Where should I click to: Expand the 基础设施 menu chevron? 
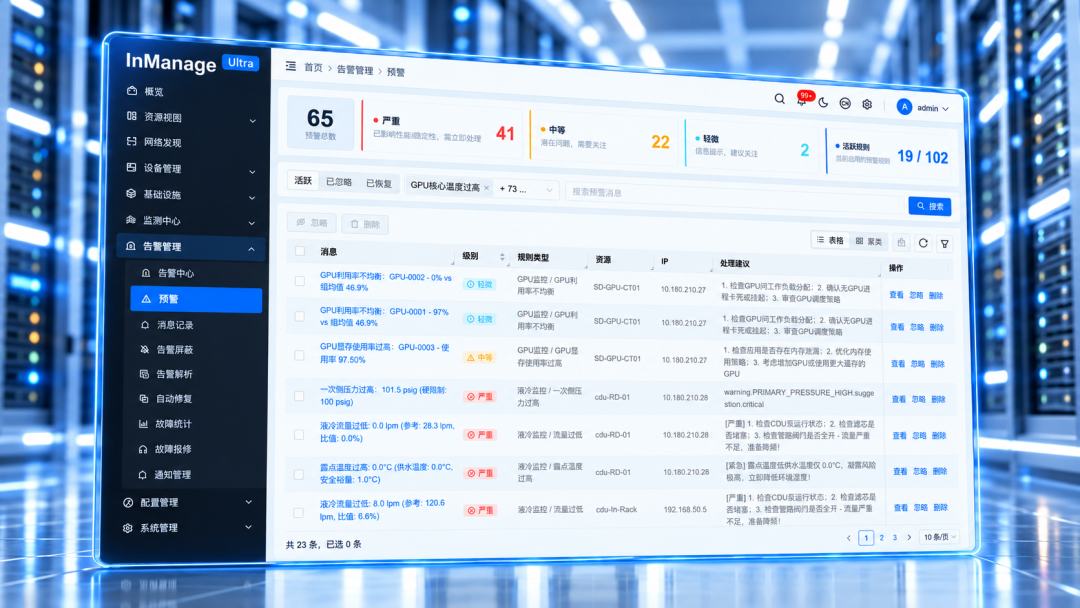[x=252, y=198]
